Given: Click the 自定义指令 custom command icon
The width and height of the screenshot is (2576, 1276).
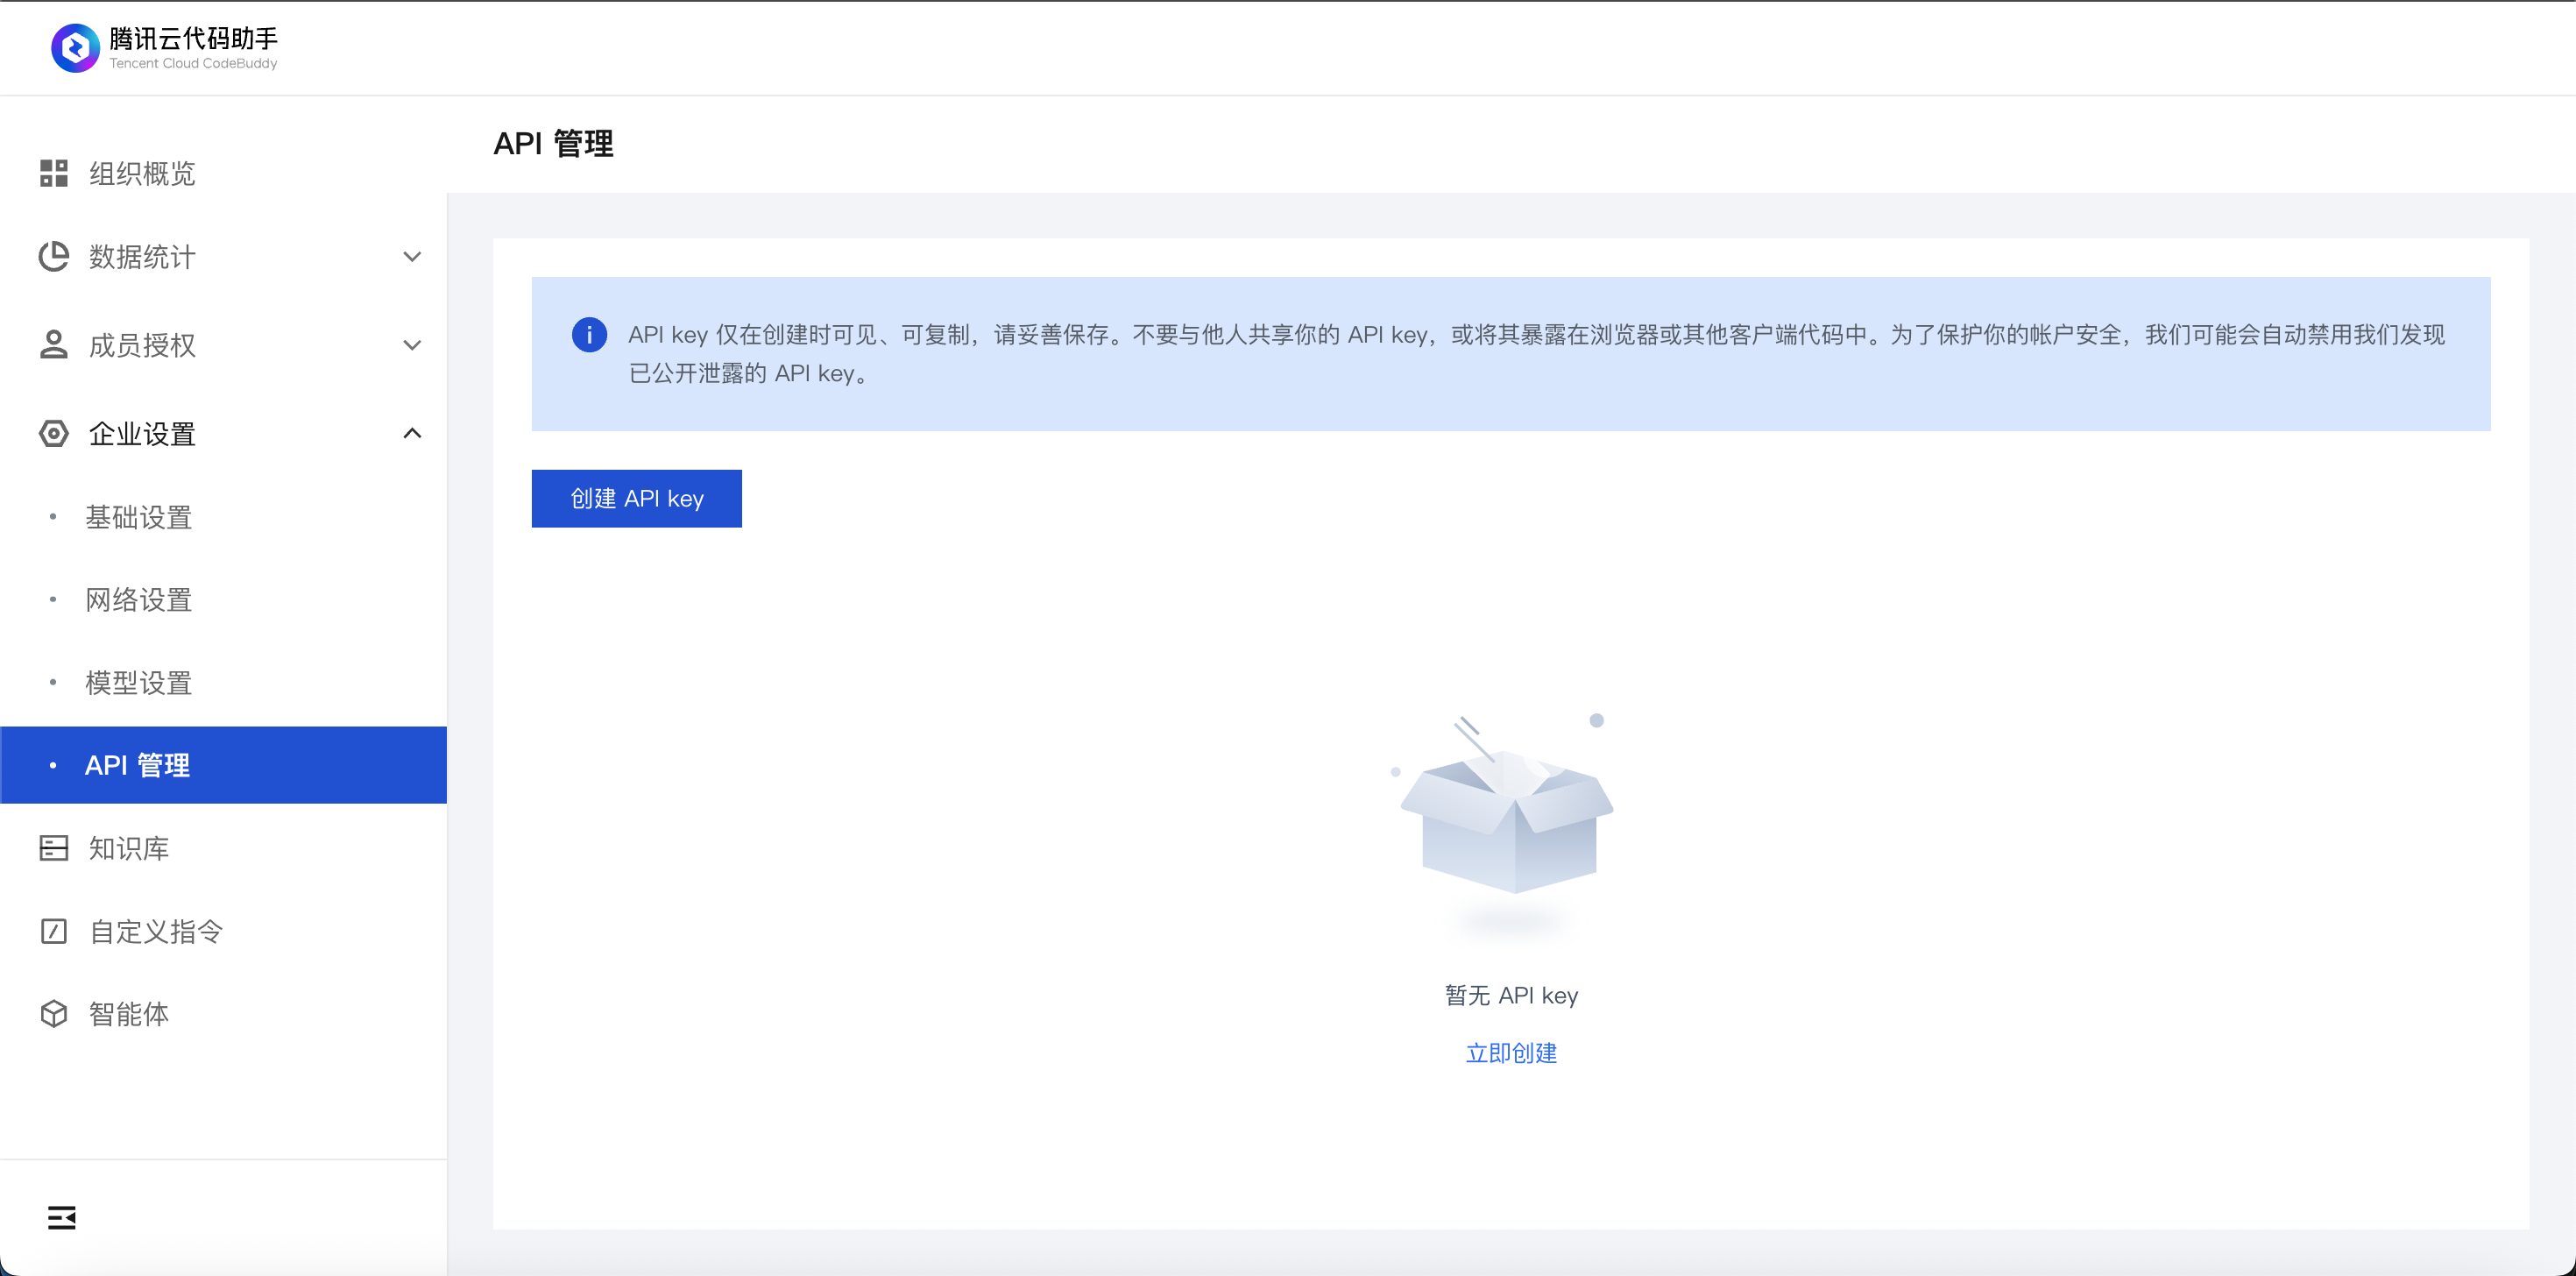Looking at the screenshot, I should 54,931.
